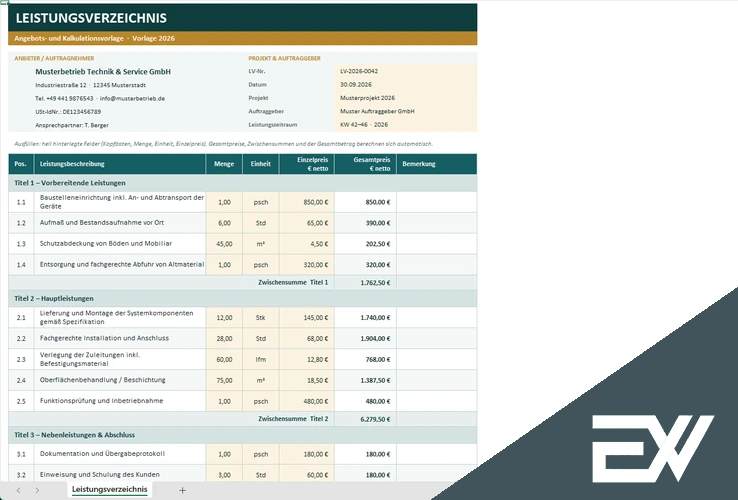Click the Pos. column header
Viewport: 738px width, 500px height.
click(21, 164)
